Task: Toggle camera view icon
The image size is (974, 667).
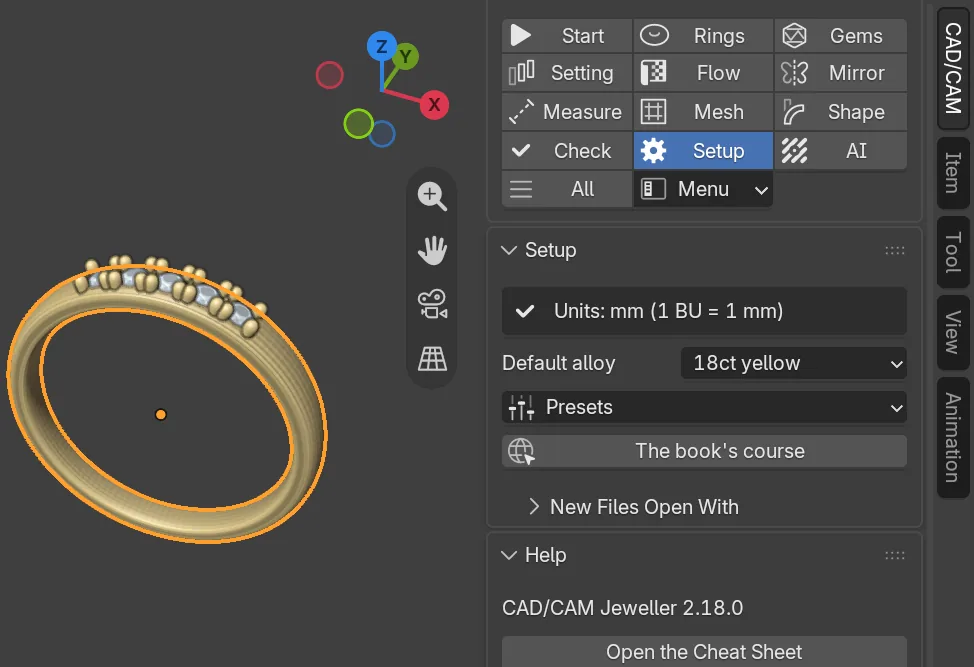Action: (432, 304)
